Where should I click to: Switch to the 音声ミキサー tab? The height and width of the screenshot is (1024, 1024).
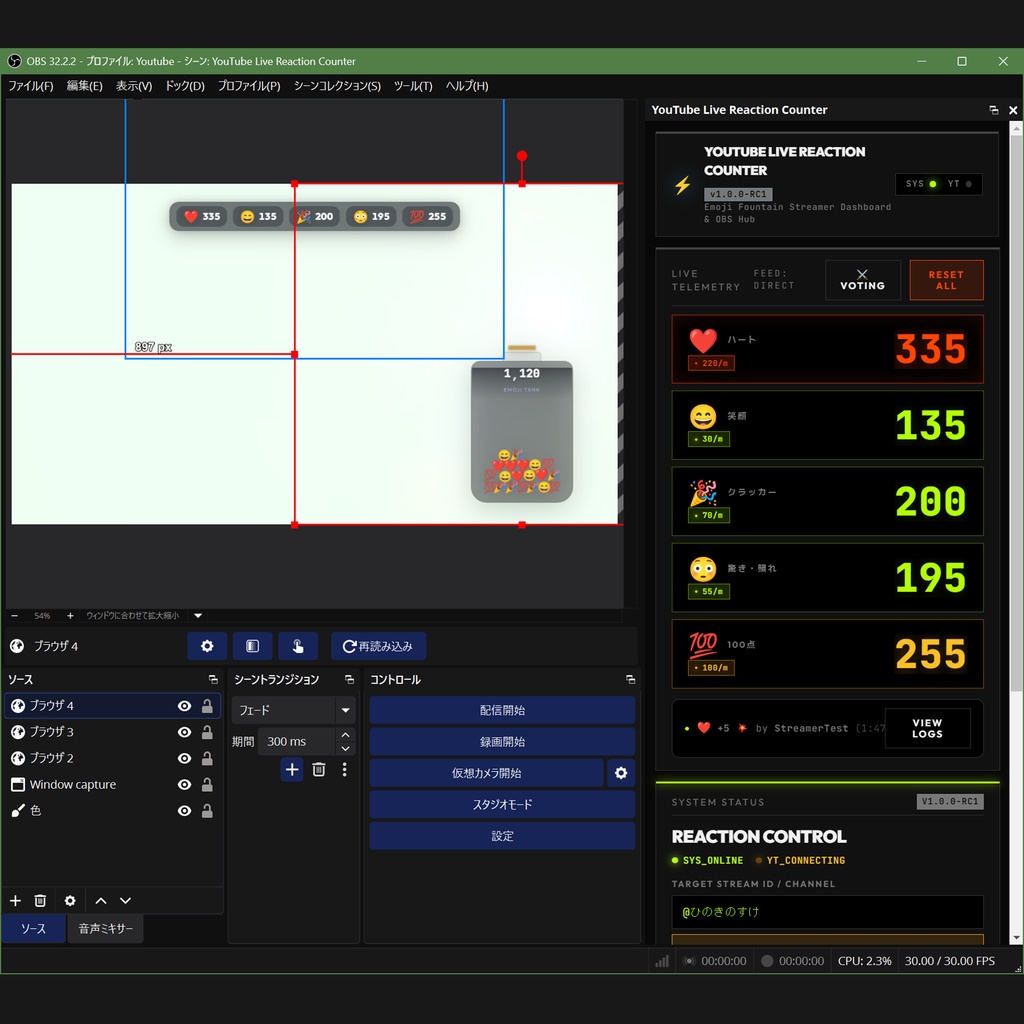[105, 929]
